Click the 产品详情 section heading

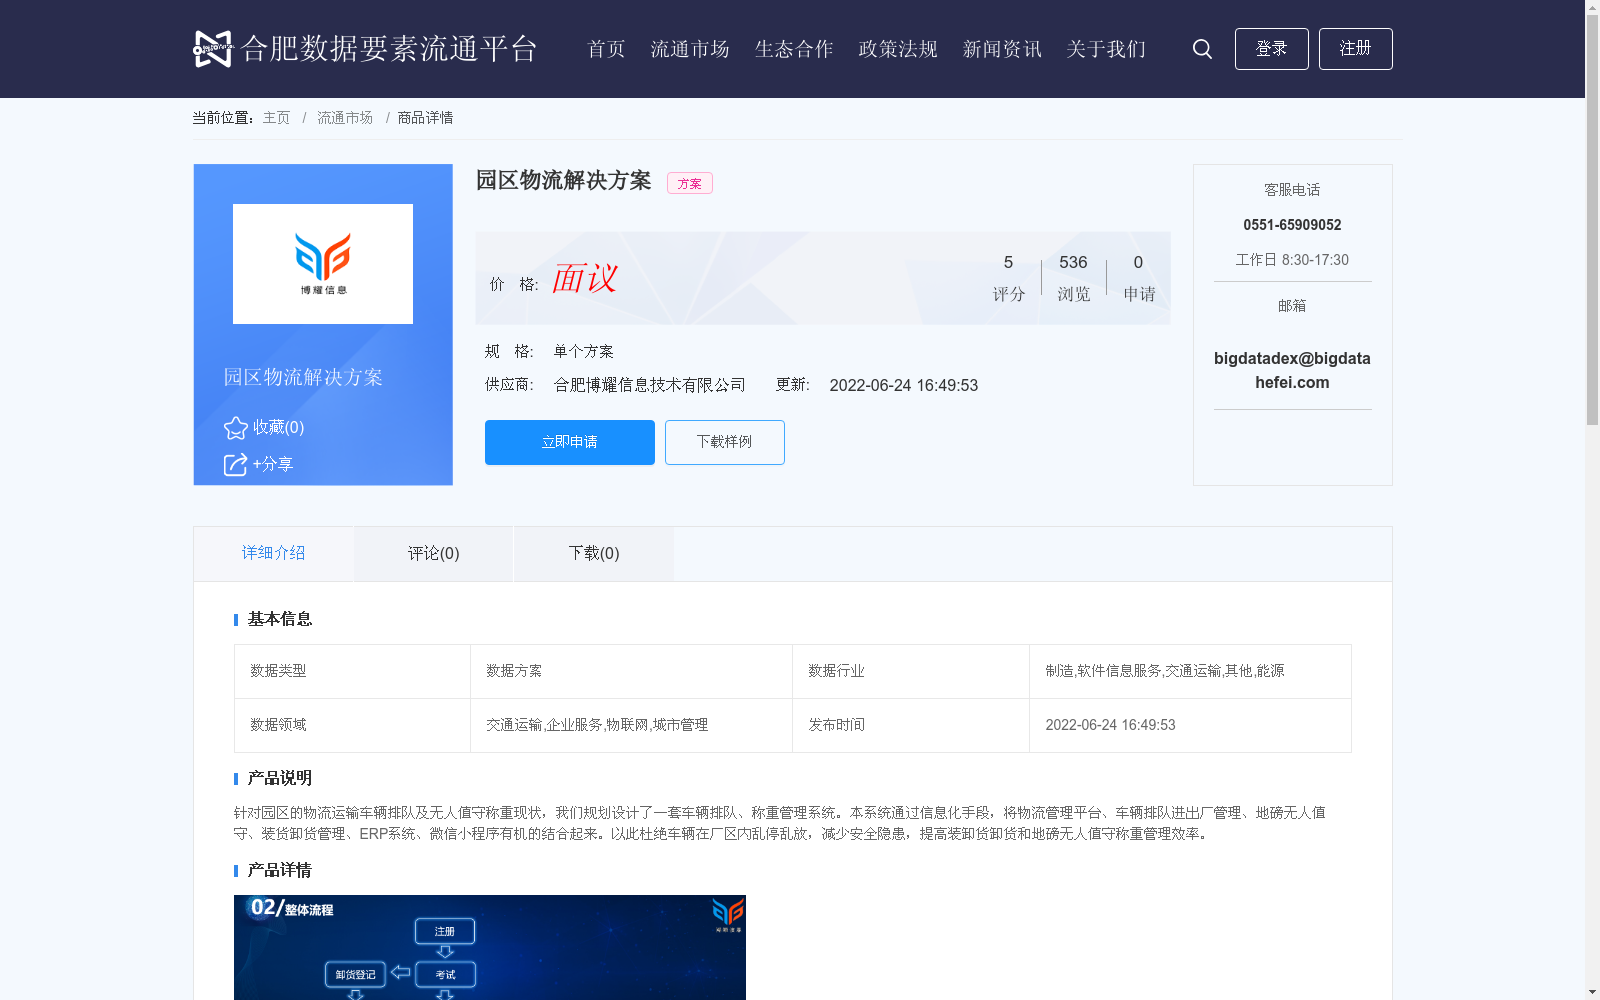(280, 870)
